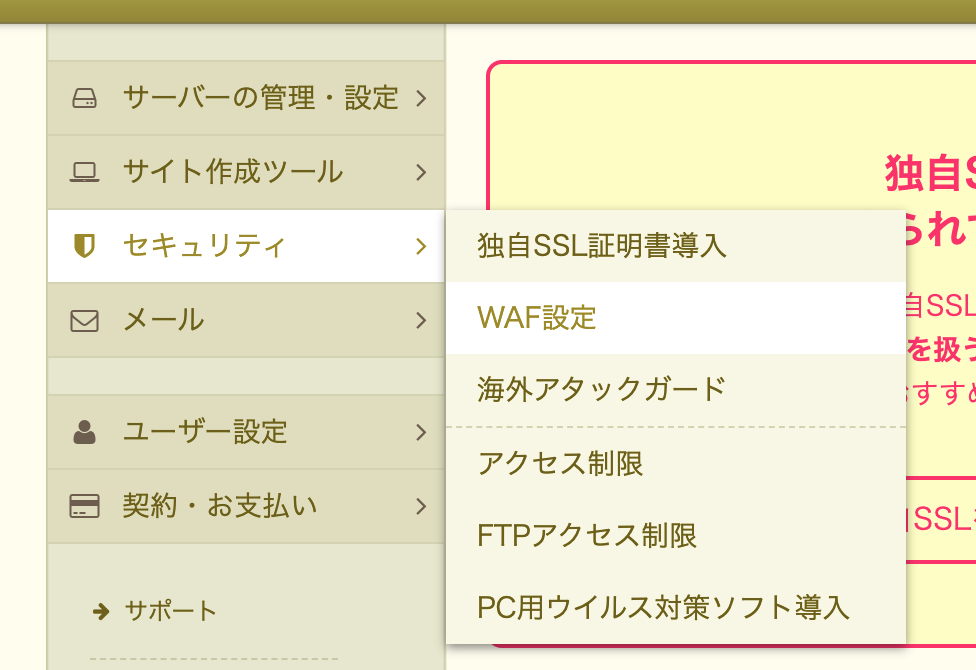
Task: Click the セキュリティ sidebar menu label
Action: pyautogui.click(x=204, y=246)
